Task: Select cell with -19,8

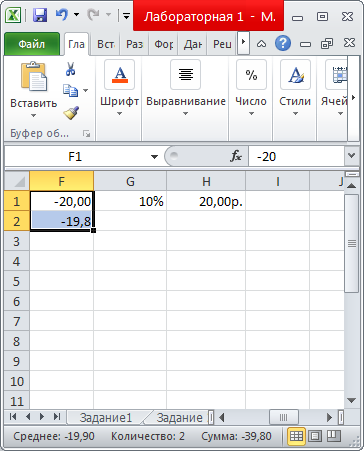Action: (x=62, y=221)
